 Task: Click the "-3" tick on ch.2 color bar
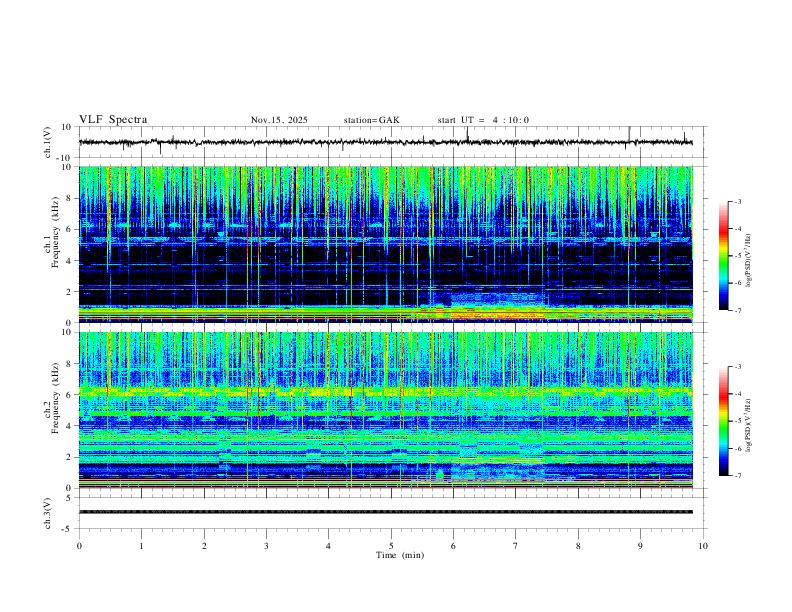(x=737, y=367)
